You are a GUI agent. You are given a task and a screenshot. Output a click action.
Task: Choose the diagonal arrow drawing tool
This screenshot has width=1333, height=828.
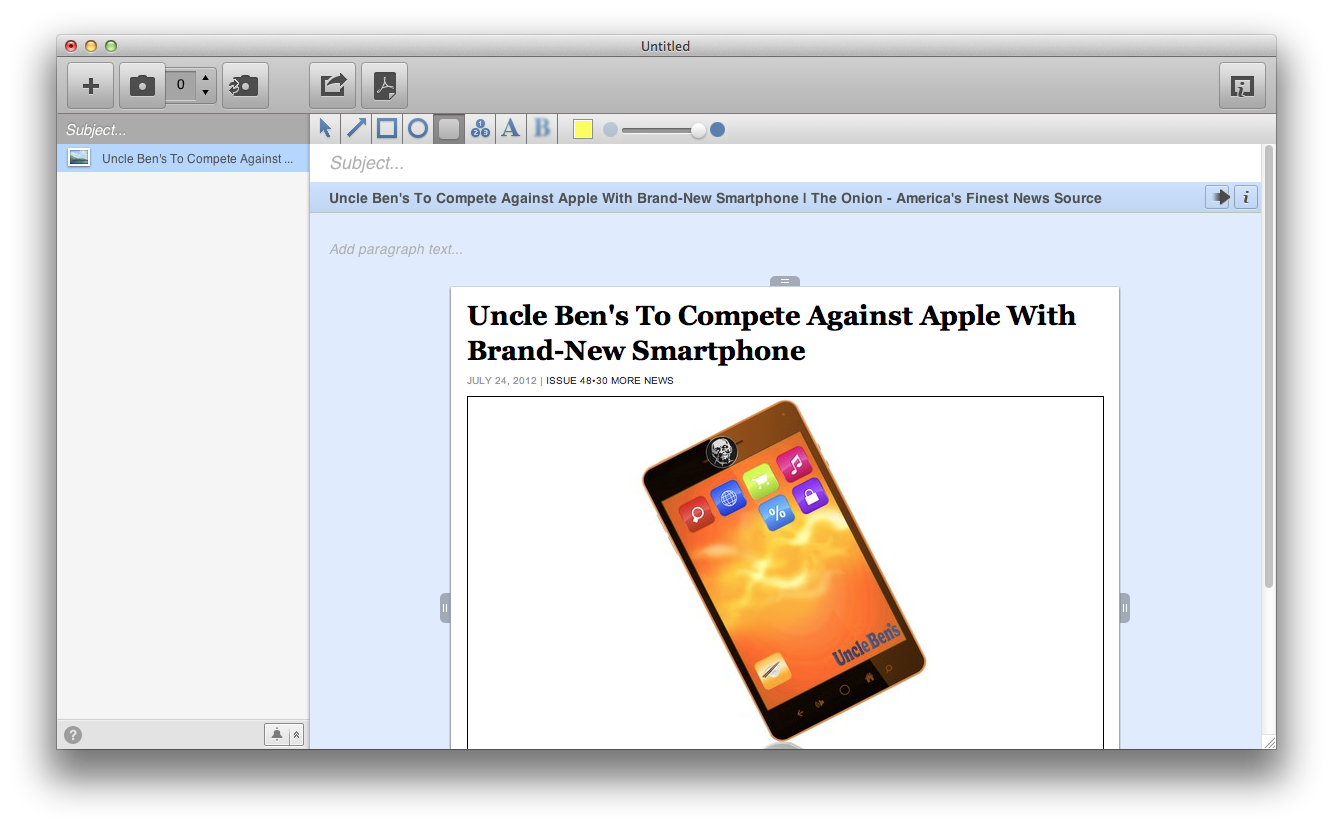[356, 128]
